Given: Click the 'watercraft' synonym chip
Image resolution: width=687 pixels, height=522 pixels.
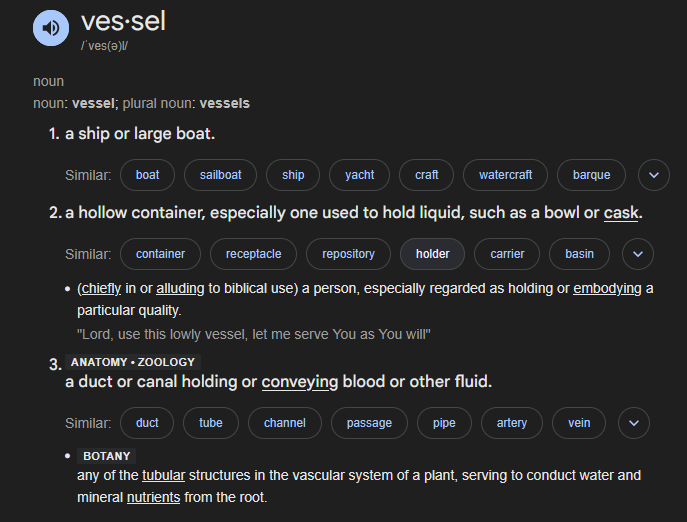Looking at the screenshot, I should 505,175.
